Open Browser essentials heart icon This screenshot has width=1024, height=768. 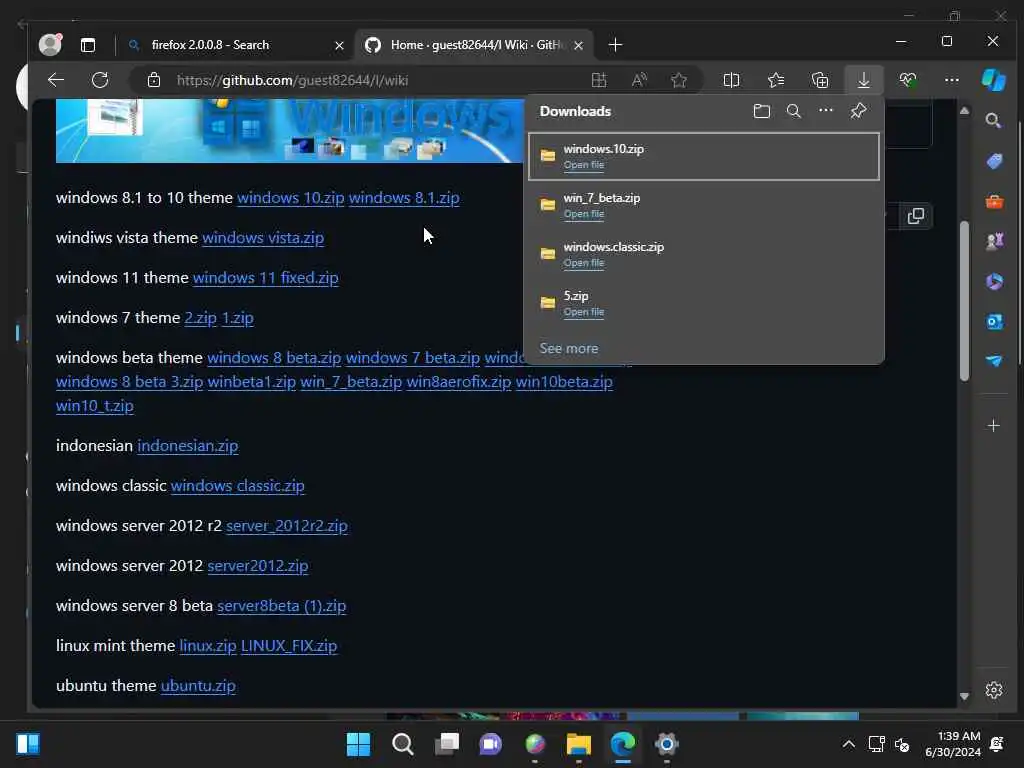point(908,80)
